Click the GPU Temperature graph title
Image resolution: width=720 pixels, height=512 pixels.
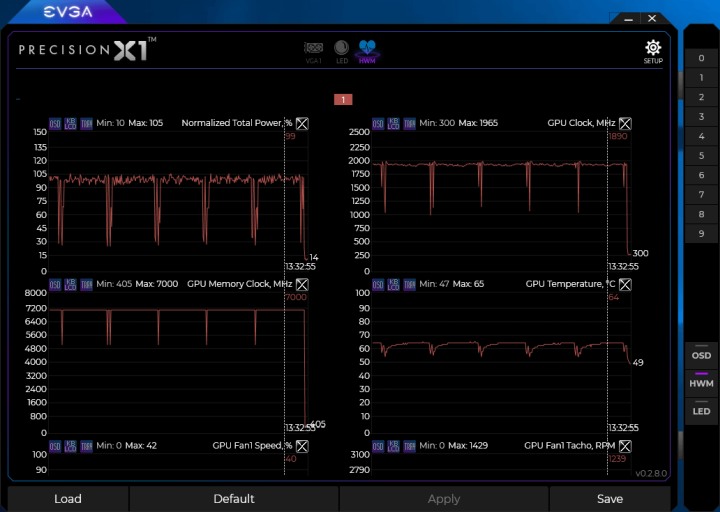570,284
